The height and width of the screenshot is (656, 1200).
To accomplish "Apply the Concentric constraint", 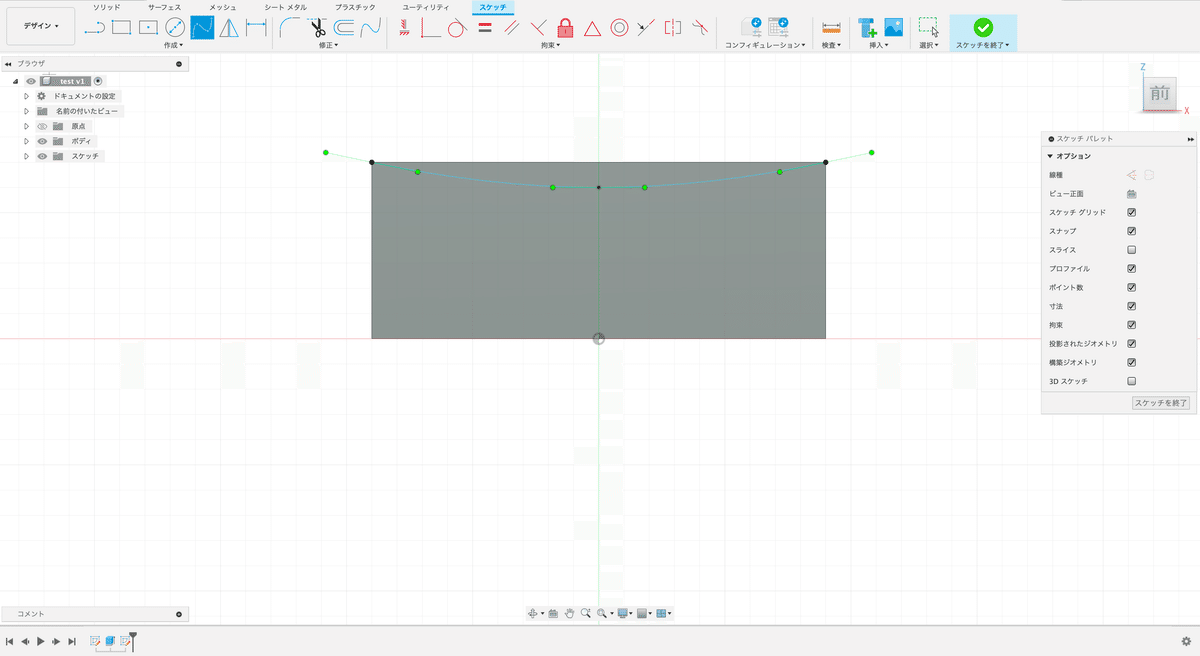I will (x=619, y=28).
